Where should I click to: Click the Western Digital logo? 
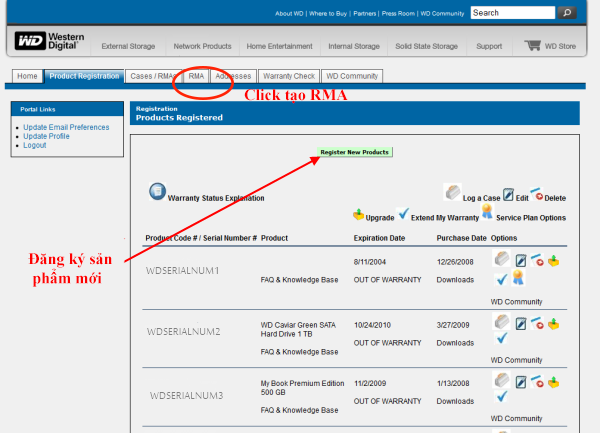click(x=49, y=41)
